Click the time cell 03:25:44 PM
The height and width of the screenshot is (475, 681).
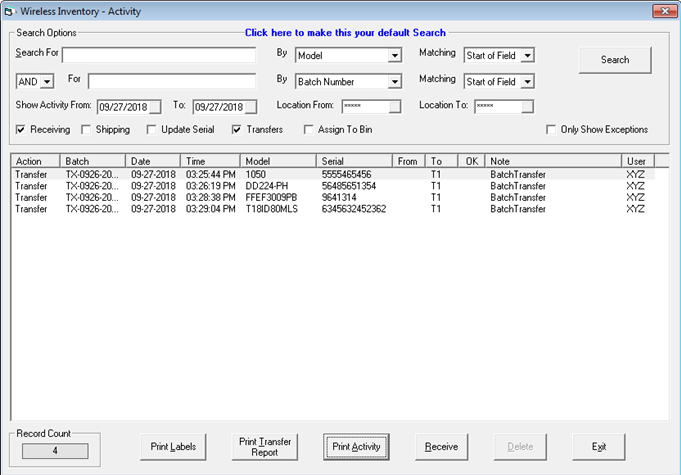211,175
